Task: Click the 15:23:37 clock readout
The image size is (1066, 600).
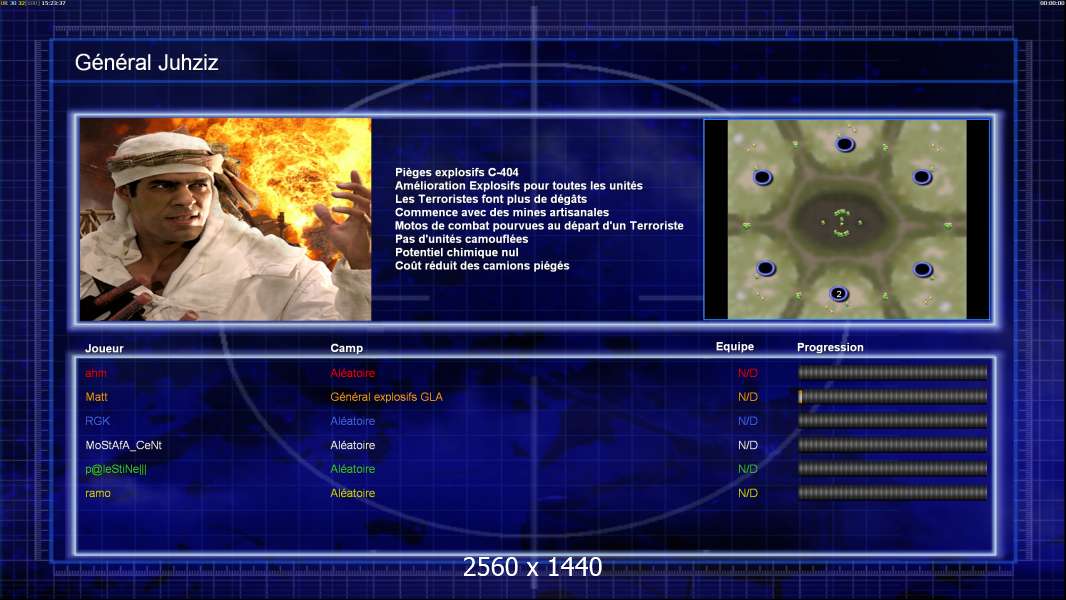Action: pyautogui.click(x=53, y=3)
